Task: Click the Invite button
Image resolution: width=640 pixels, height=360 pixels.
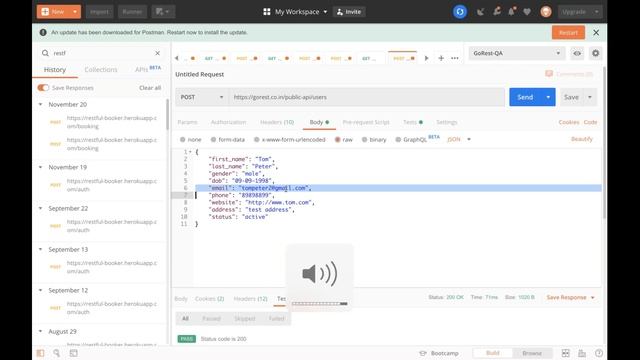Action: pos(349,12)
